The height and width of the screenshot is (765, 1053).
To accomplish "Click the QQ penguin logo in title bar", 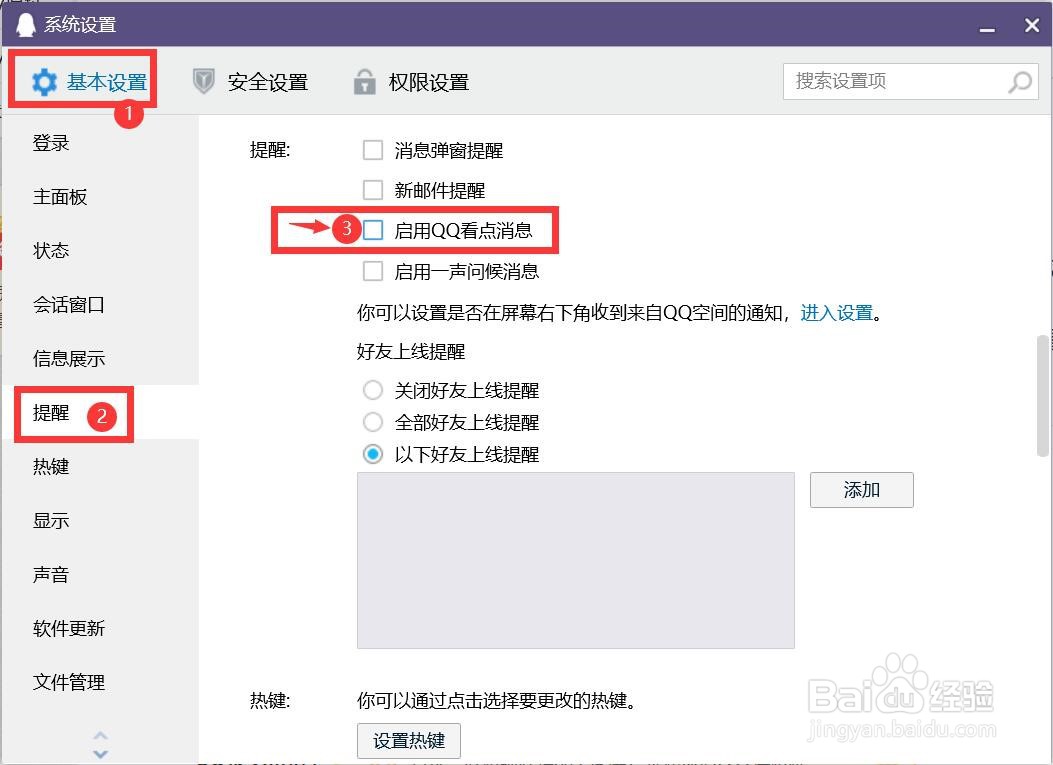I will (x=25, y=24).
